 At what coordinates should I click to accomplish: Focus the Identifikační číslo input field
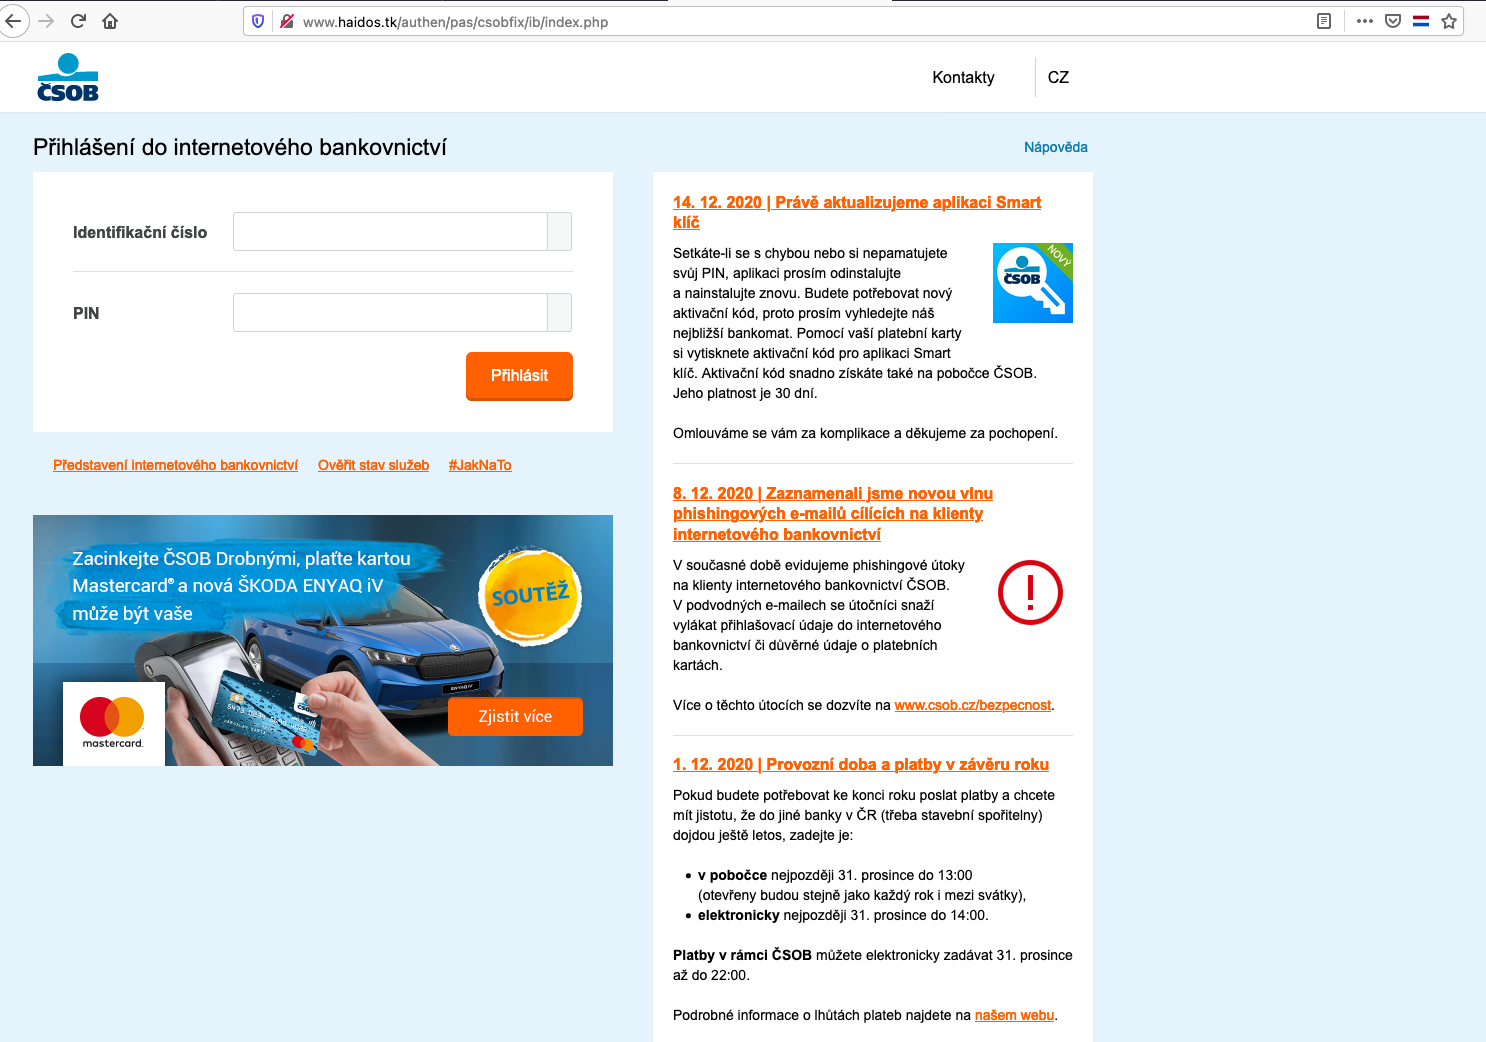[390, 231]
